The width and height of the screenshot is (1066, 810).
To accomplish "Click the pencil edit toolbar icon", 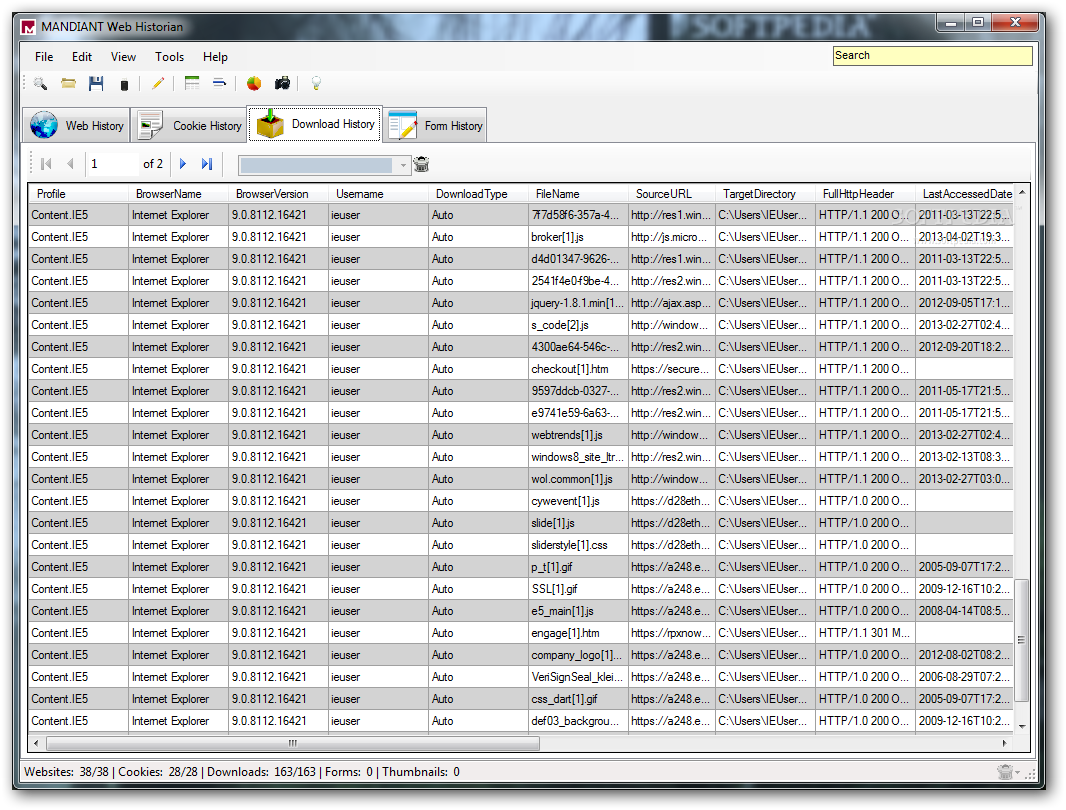I will 158,84.
